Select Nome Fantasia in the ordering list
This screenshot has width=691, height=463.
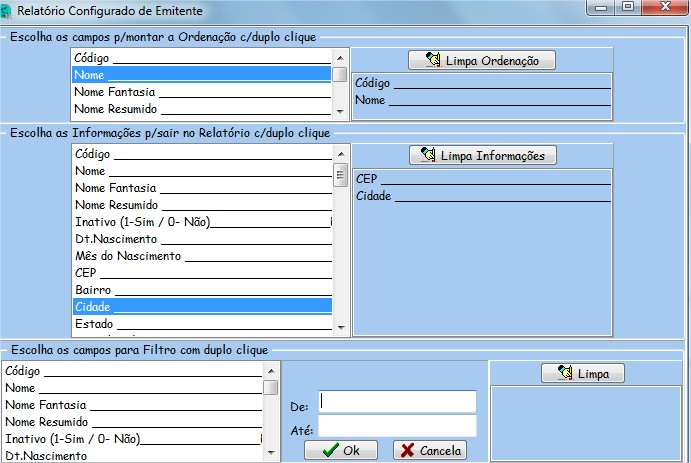[x=200, y=92]
